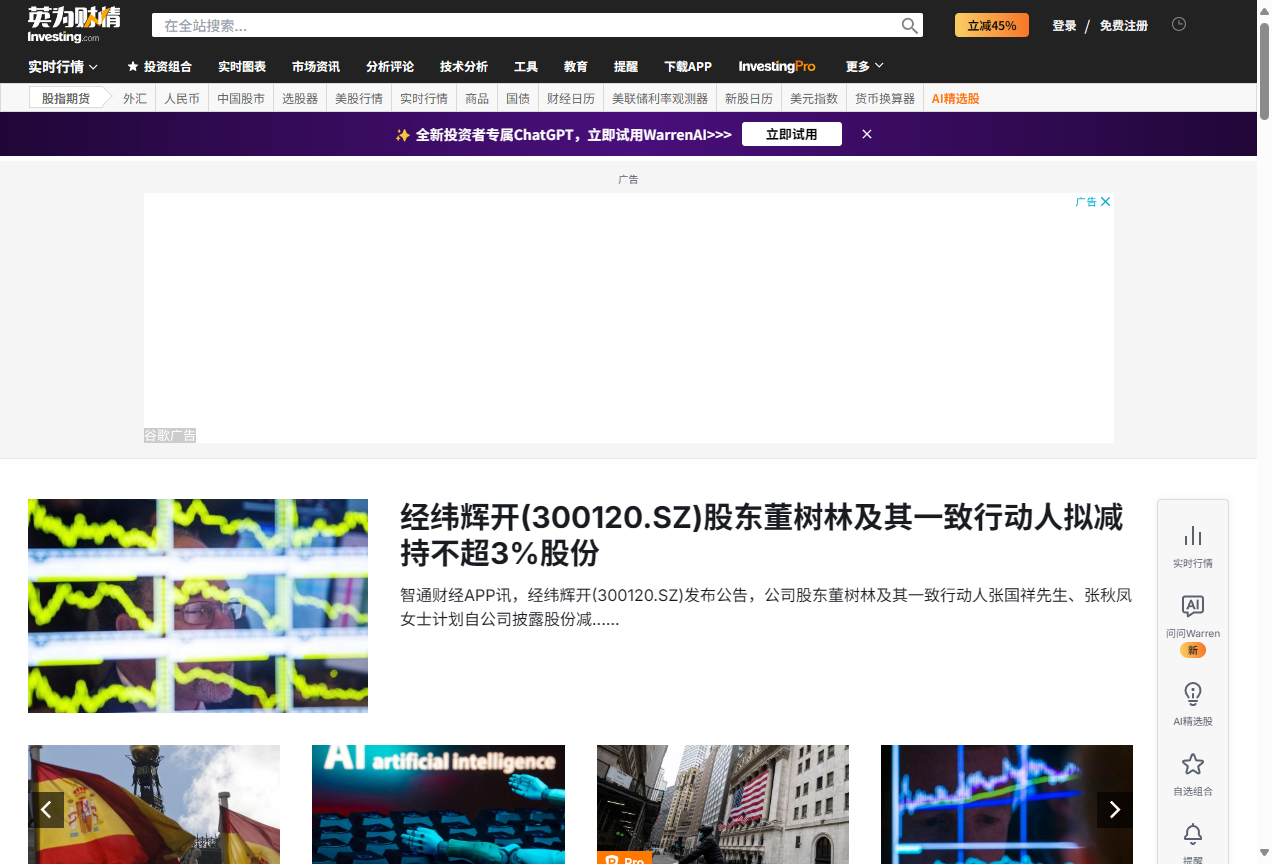This screenshot has height=864, width=1272.
Task: Select the 自选组合 star icon
Action: 1192,763
